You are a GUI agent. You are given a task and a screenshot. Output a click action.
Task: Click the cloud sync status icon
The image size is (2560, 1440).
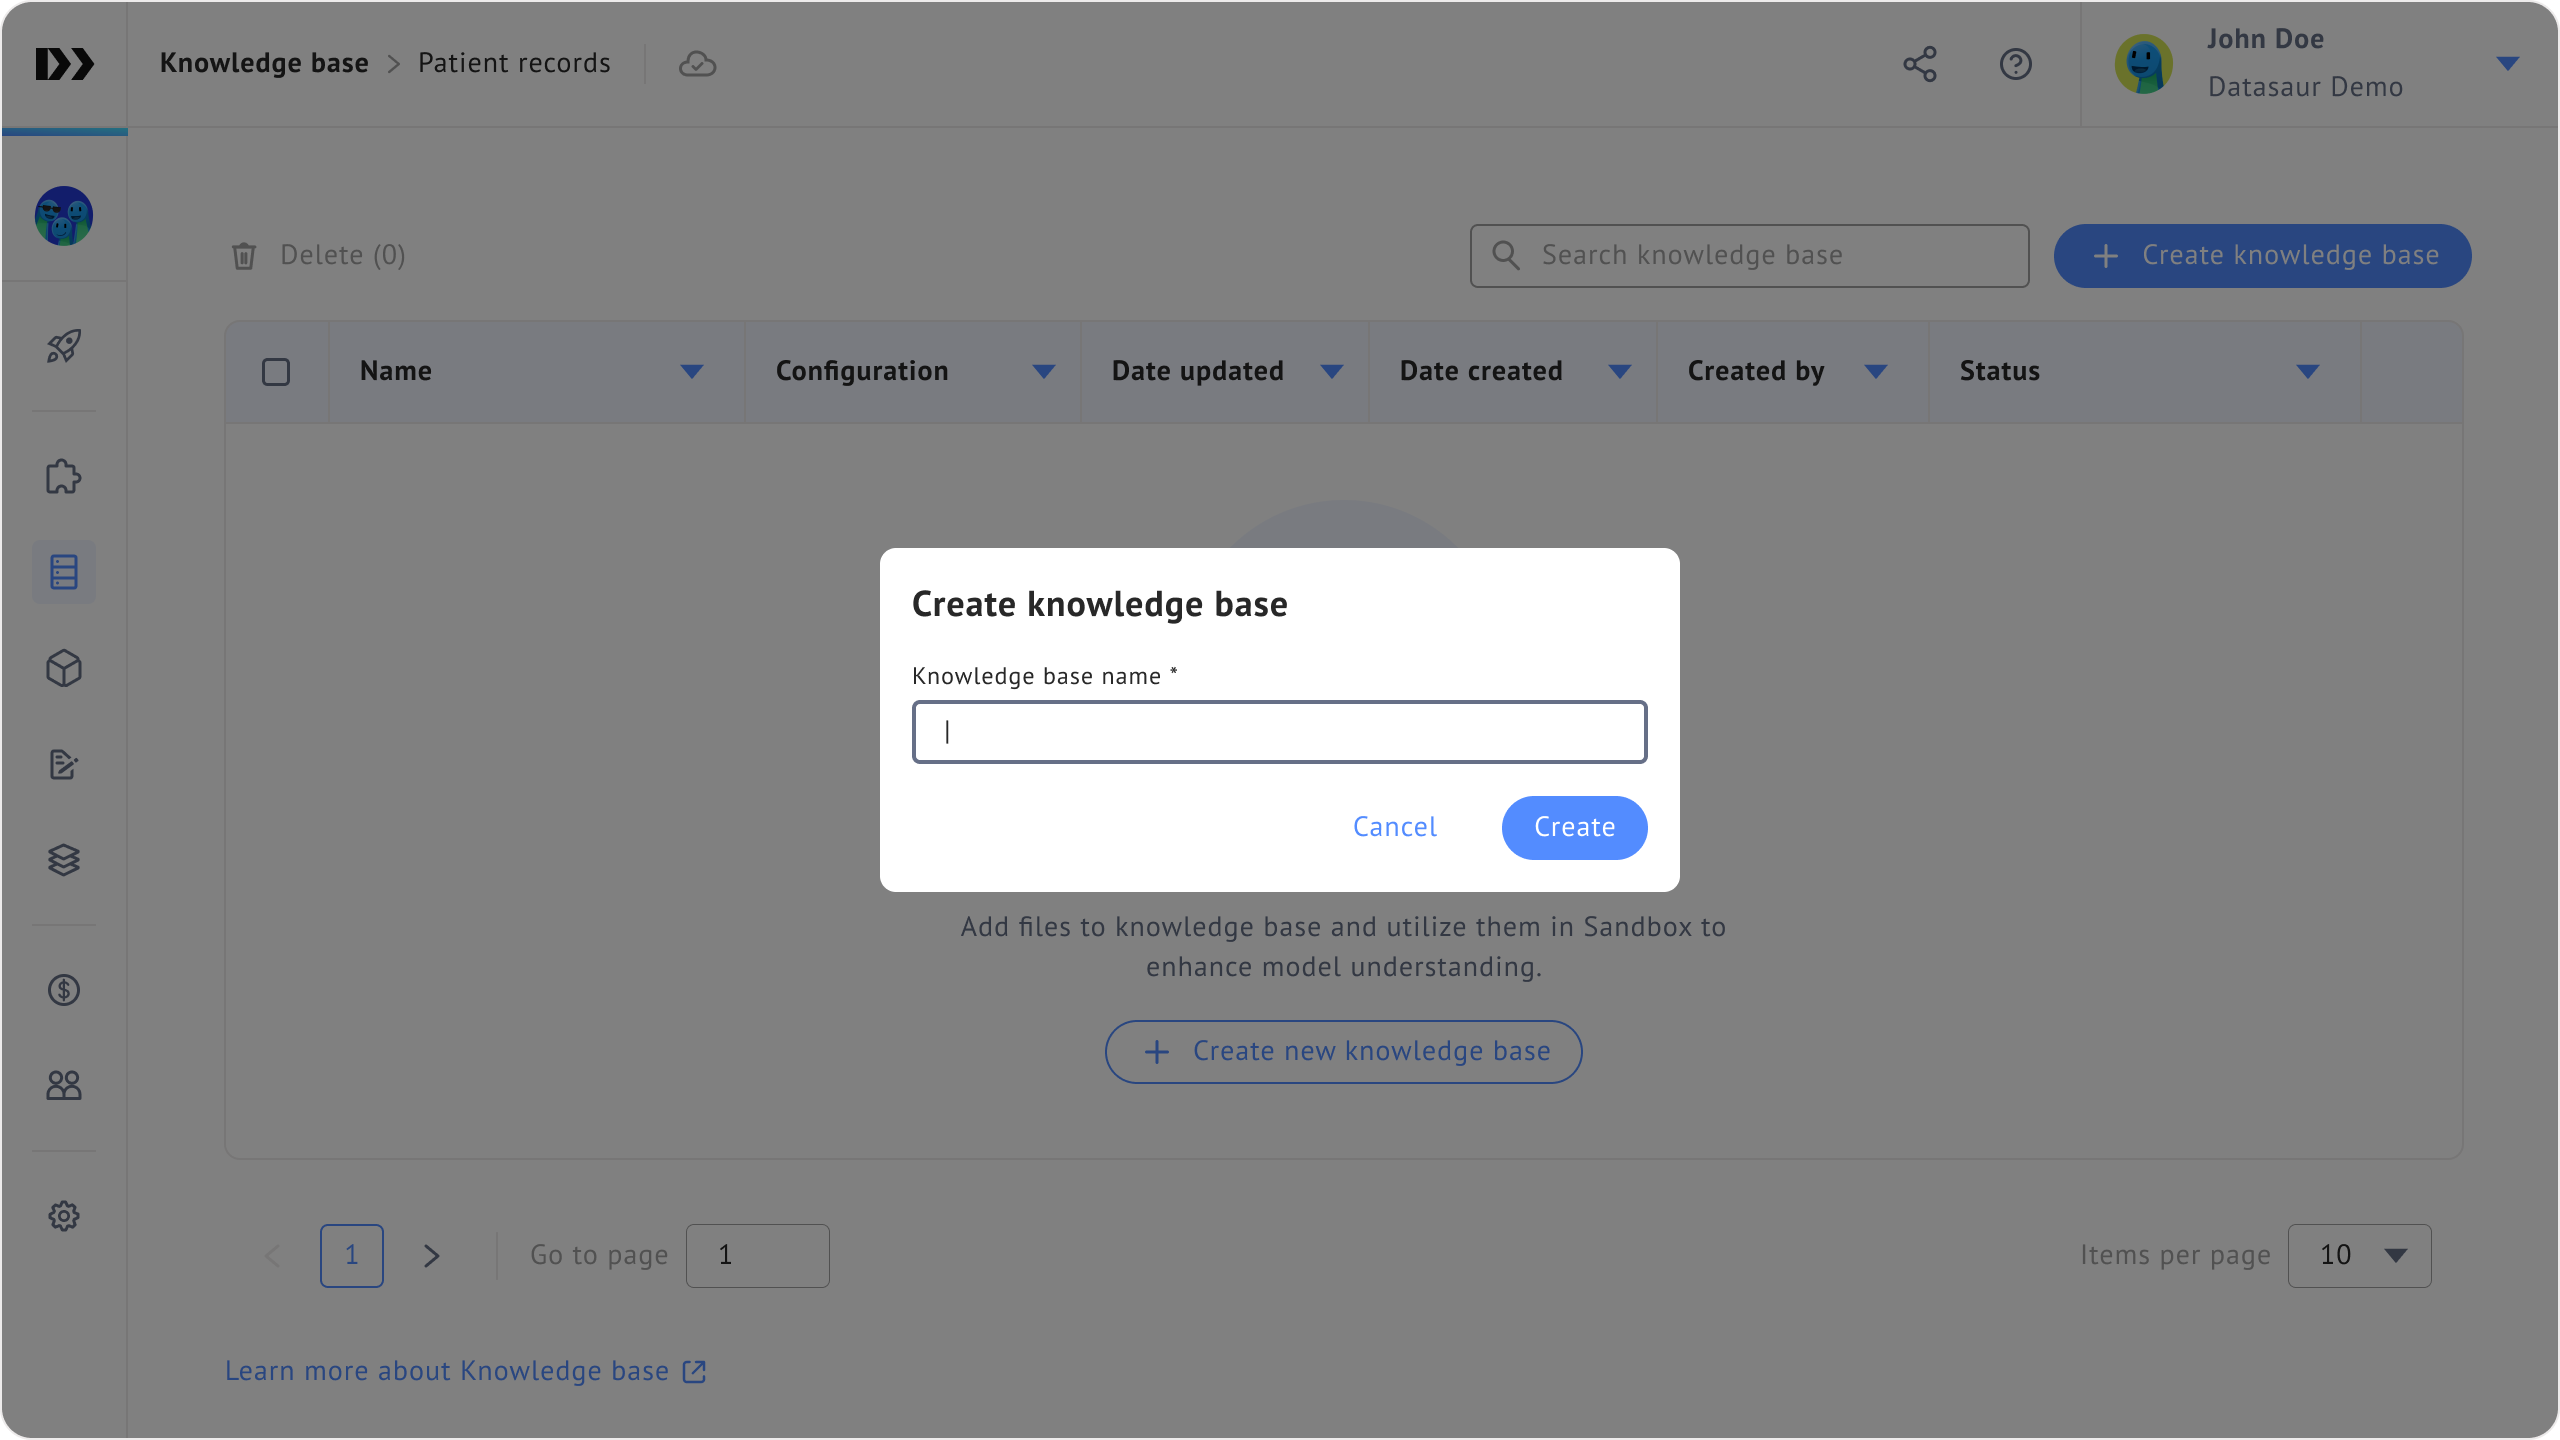pos(697,64)
